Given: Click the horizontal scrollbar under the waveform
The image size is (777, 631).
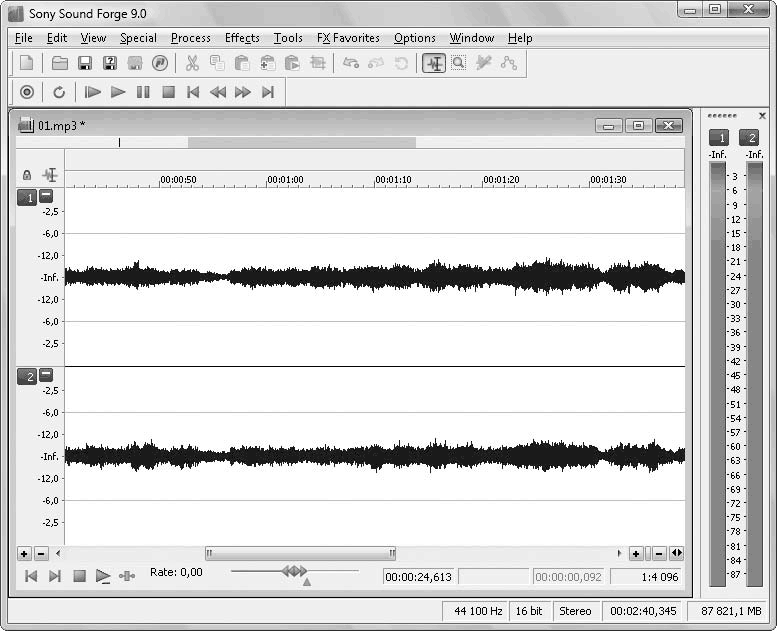Looking at the screenshot, I should pyautogui.click(x=300, y=553).
